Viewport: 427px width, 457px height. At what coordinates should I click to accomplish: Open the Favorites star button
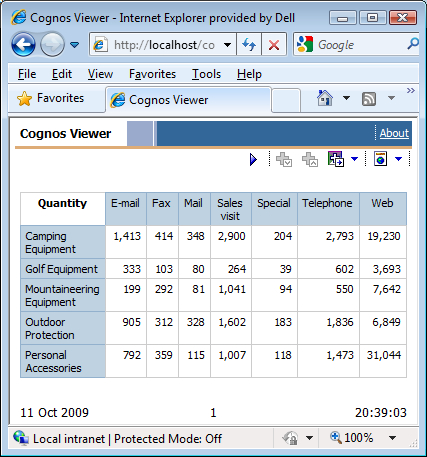point(50,98)
